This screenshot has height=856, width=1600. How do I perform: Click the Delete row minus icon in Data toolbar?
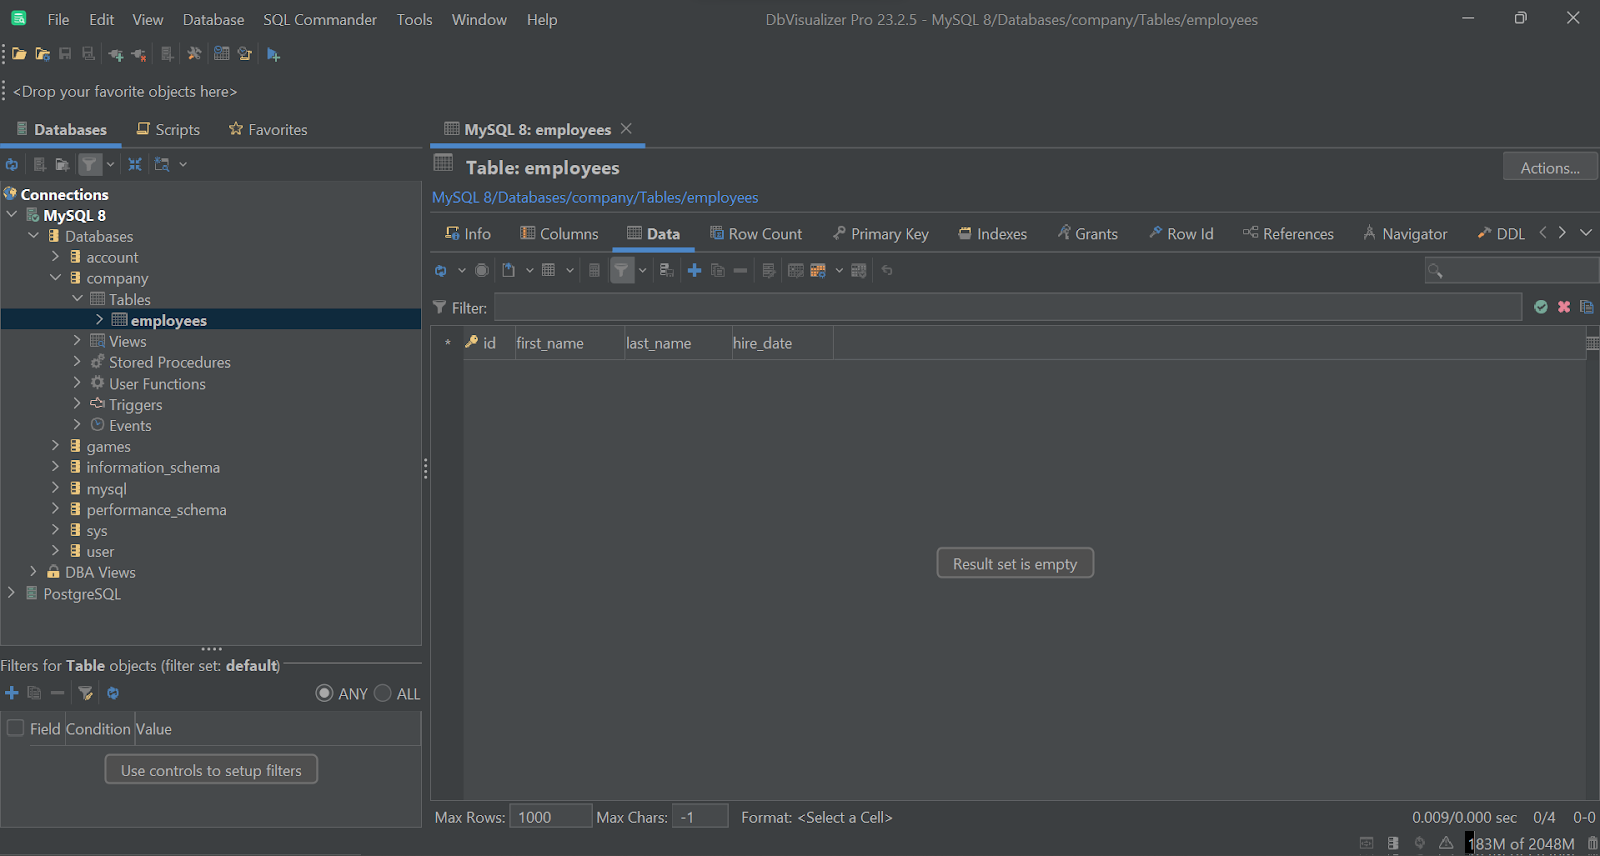(x=740, y=271)
